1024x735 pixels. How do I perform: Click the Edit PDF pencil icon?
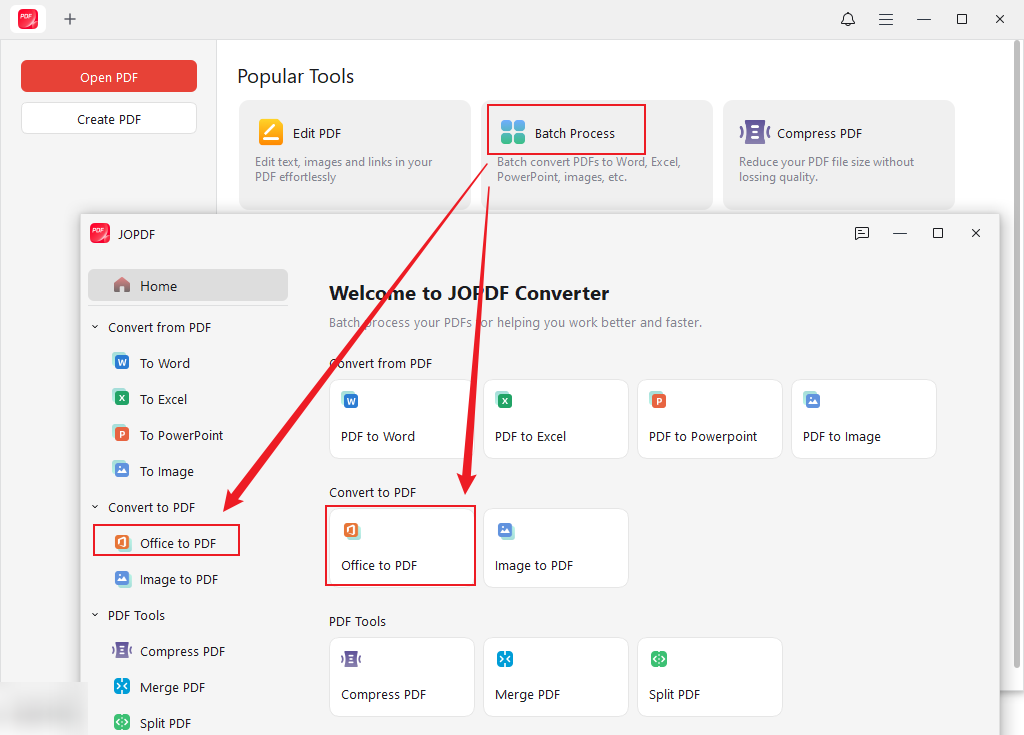[268, 131]
